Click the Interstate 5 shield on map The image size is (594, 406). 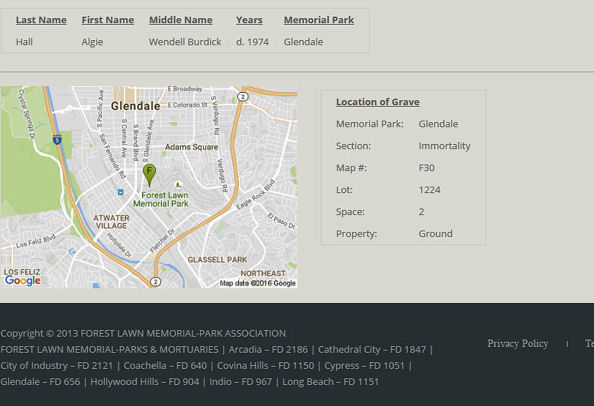pyautogui.click(x=57, y=140)
